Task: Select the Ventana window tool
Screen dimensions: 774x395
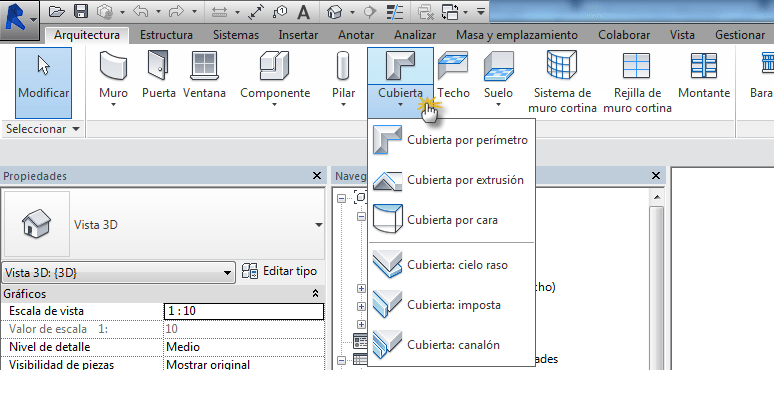Action: 204,74
